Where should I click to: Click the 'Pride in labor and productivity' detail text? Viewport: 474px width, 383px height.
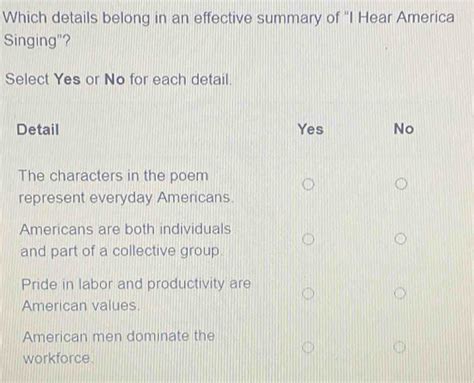point(136,294)
